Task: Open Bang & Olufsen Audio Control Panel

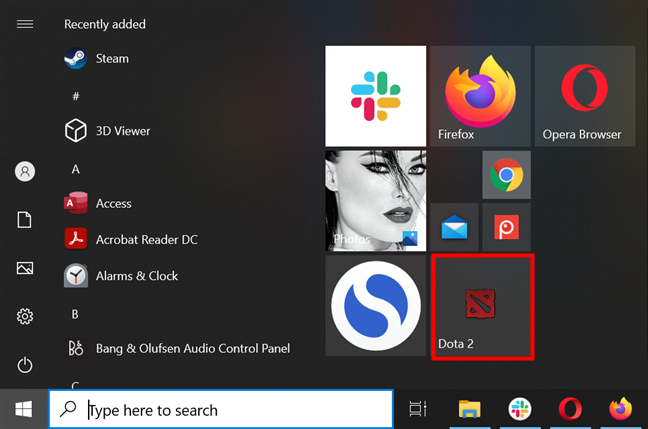Action: point(177,348)
